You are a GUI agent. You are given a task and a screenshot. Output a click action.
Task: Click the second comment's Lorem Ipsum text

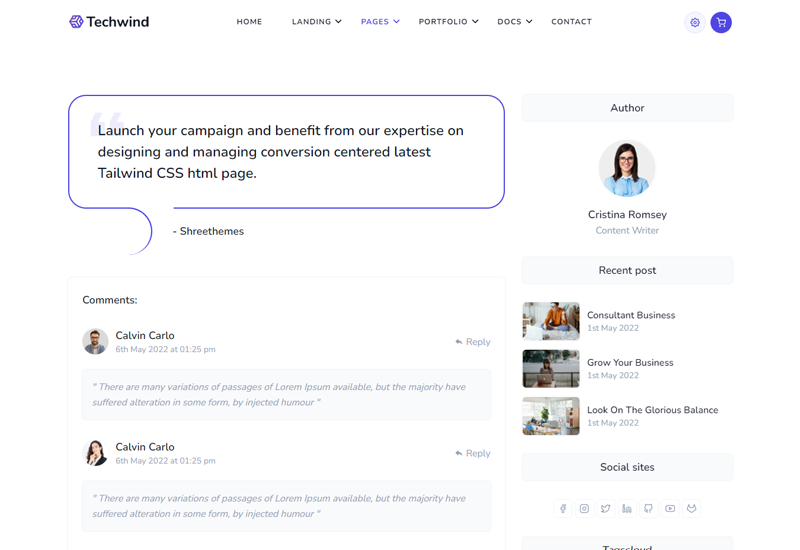click(x=279, y=506)
